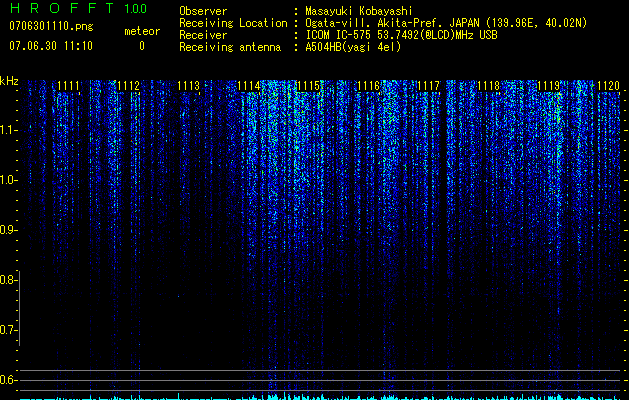The height and width of the screenshot is (400, 629).
Task: Click time marker 1115
Action: click(x=308, y=86)
